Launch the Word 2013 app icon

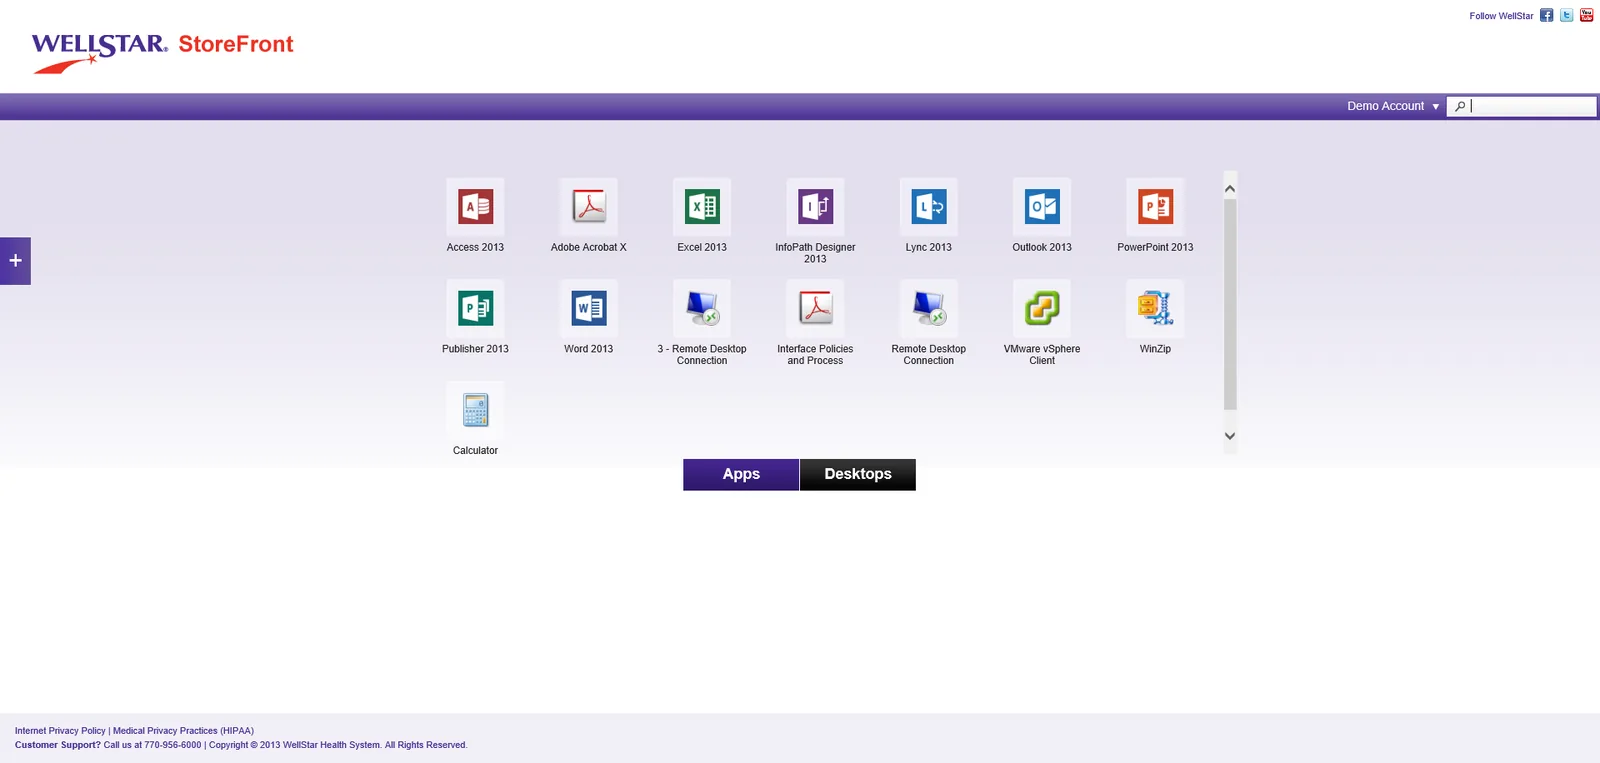[588, 309]
